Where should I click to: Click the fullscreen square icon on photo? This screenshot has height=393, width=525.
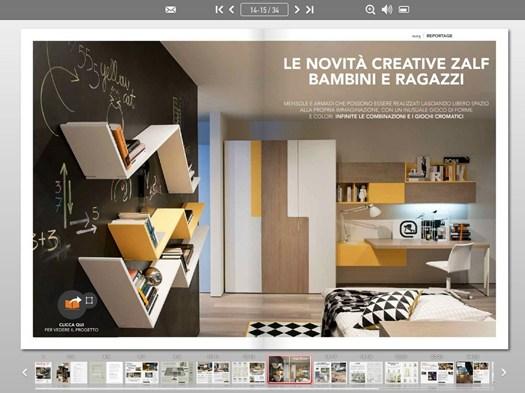(89, 300)
